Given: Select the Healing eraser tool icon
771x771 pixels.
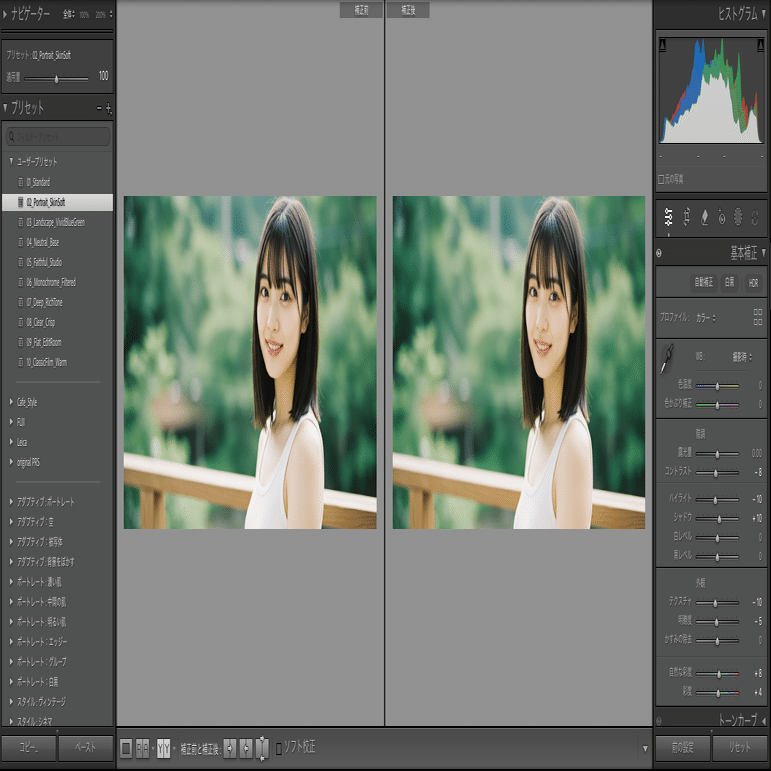Looking at the screenshot, I should coord(704,217).
